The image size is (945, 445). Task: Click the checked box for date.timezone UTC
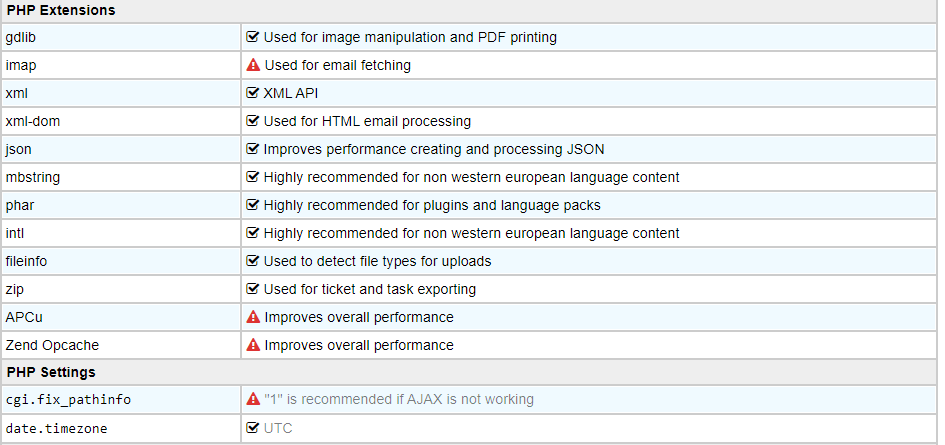click(x=253, y=428)
